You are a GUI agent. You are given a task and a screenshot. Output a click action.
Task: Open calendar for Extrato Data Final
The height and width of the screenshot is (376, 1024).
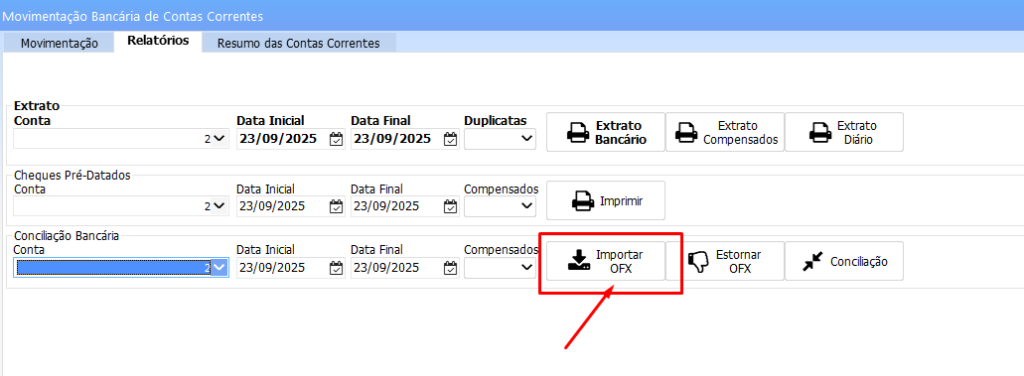point(450,138)
